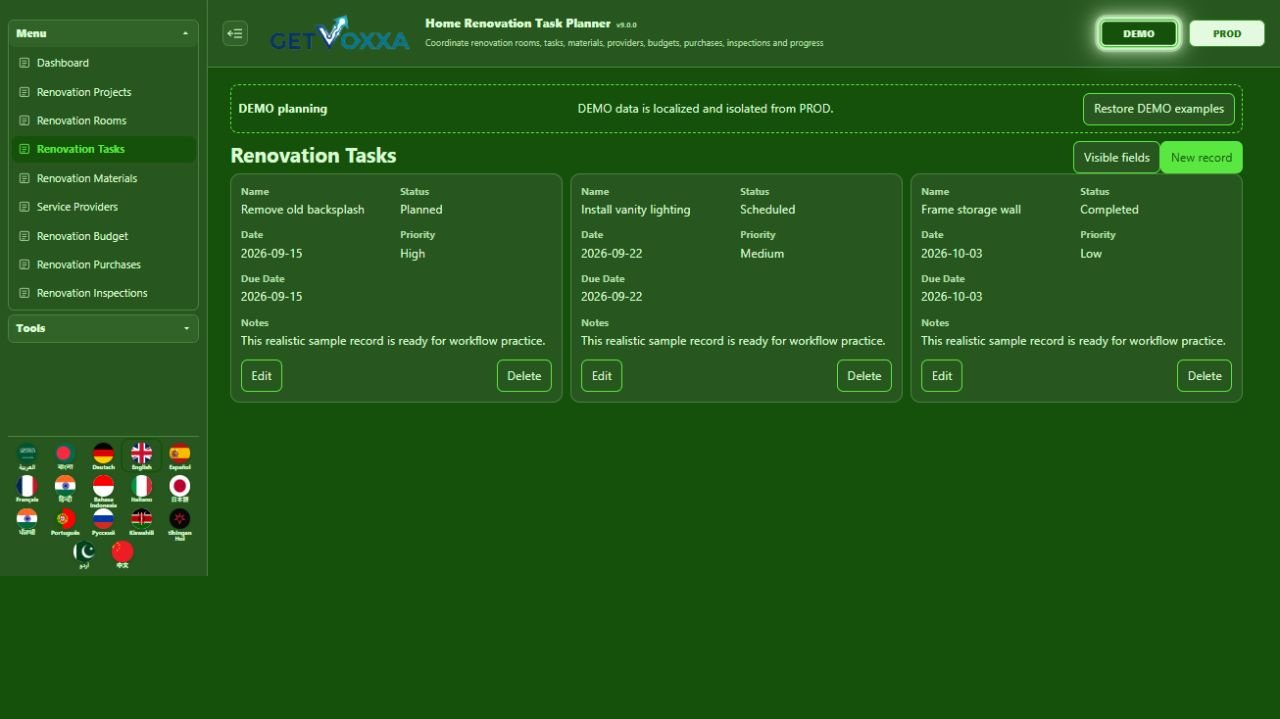Open Renovation Inspections
Screen dimensions: 1280x719
(x=103, y=293)
